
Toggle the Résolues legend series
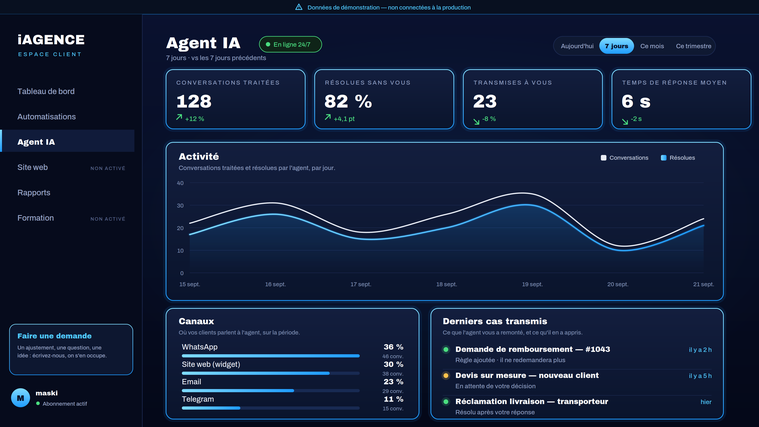click(678, 158)
